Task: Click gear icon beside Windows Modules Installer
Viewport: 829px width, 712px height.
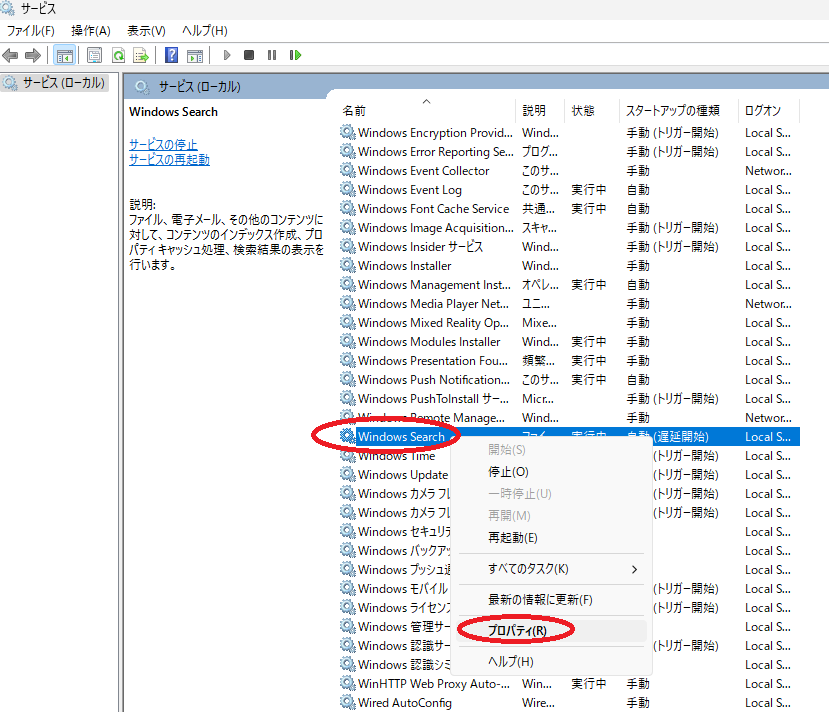Action: point(347,341)
